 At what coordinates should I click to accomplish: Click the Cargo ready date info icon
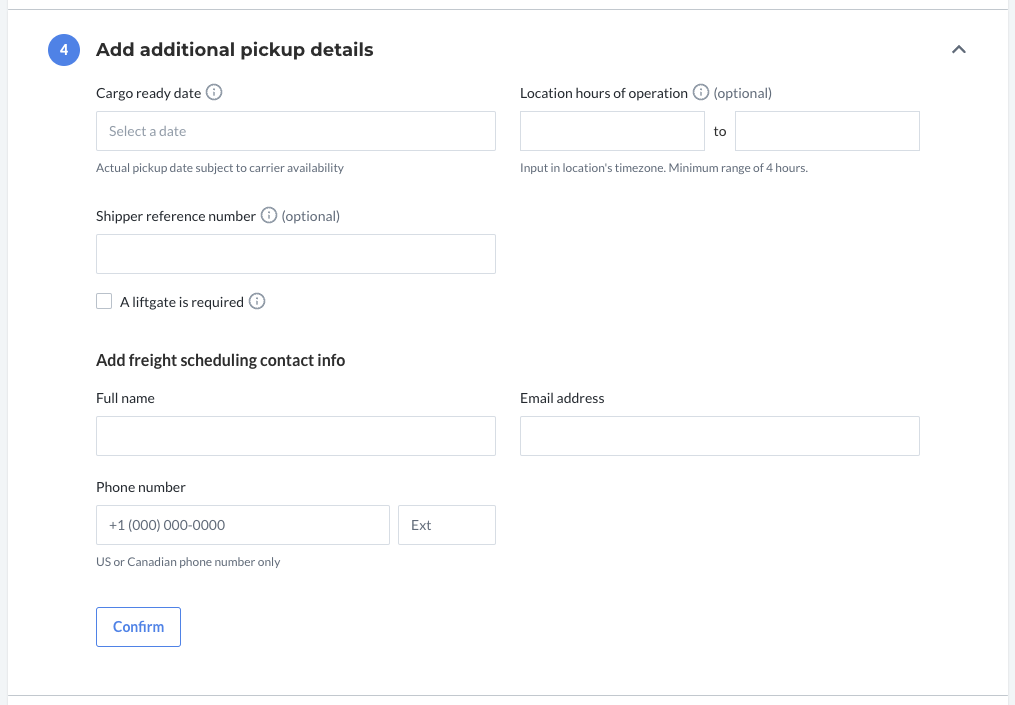tap(214, 93)
